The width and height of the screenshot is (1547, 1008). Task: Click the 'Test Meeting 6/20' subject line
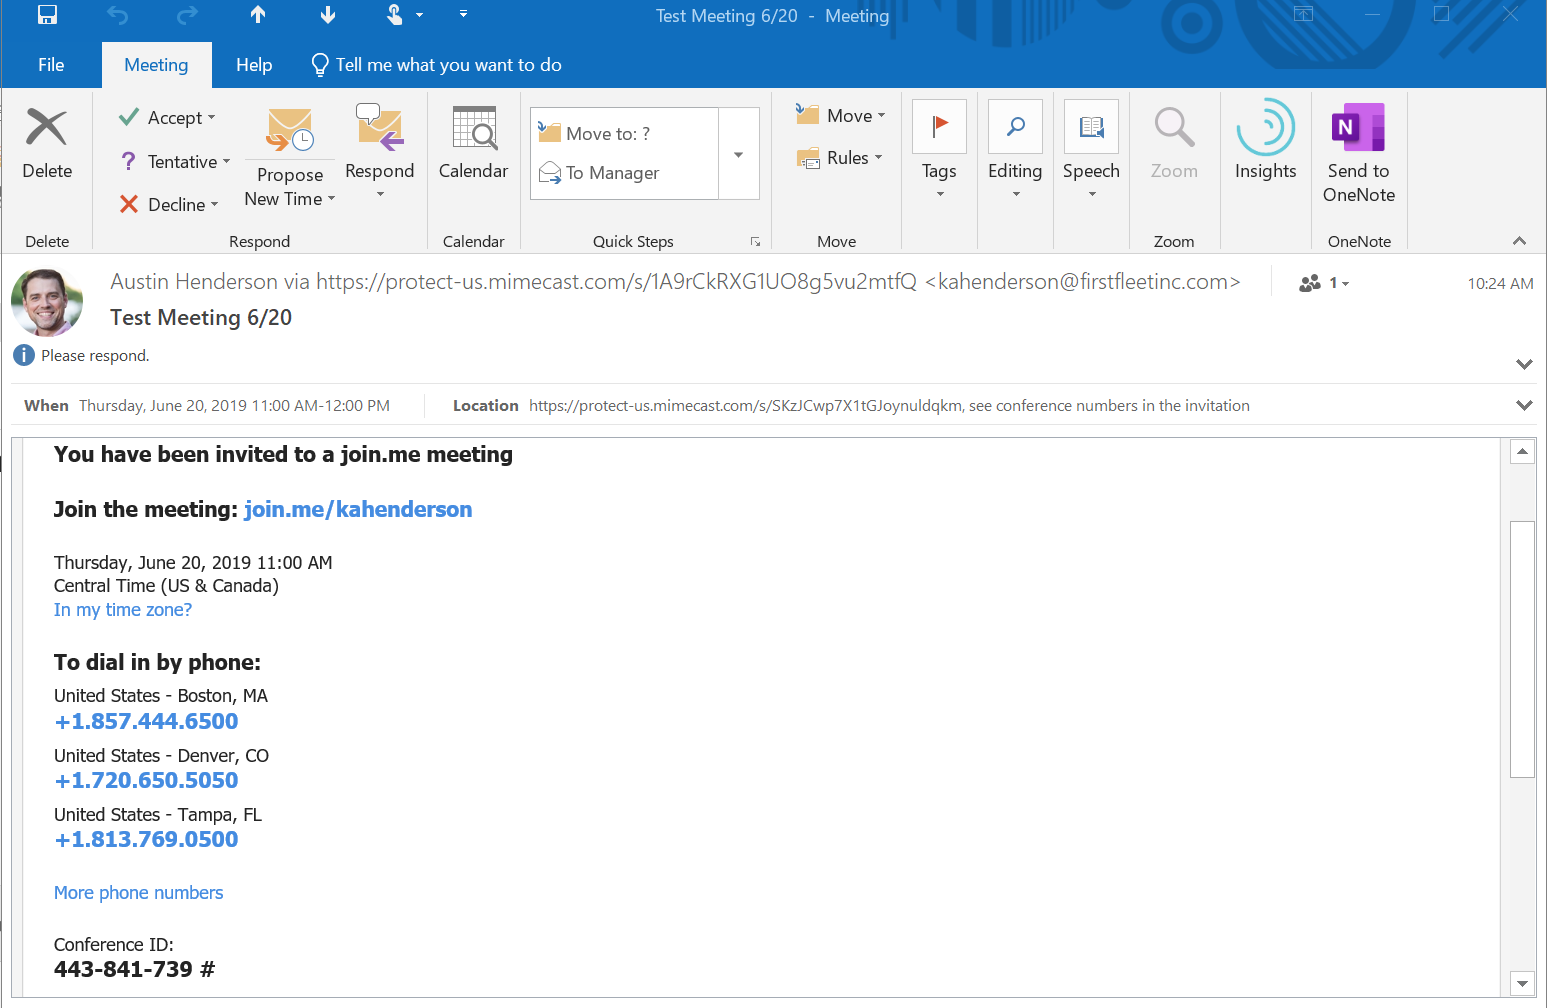pos(201,317)
